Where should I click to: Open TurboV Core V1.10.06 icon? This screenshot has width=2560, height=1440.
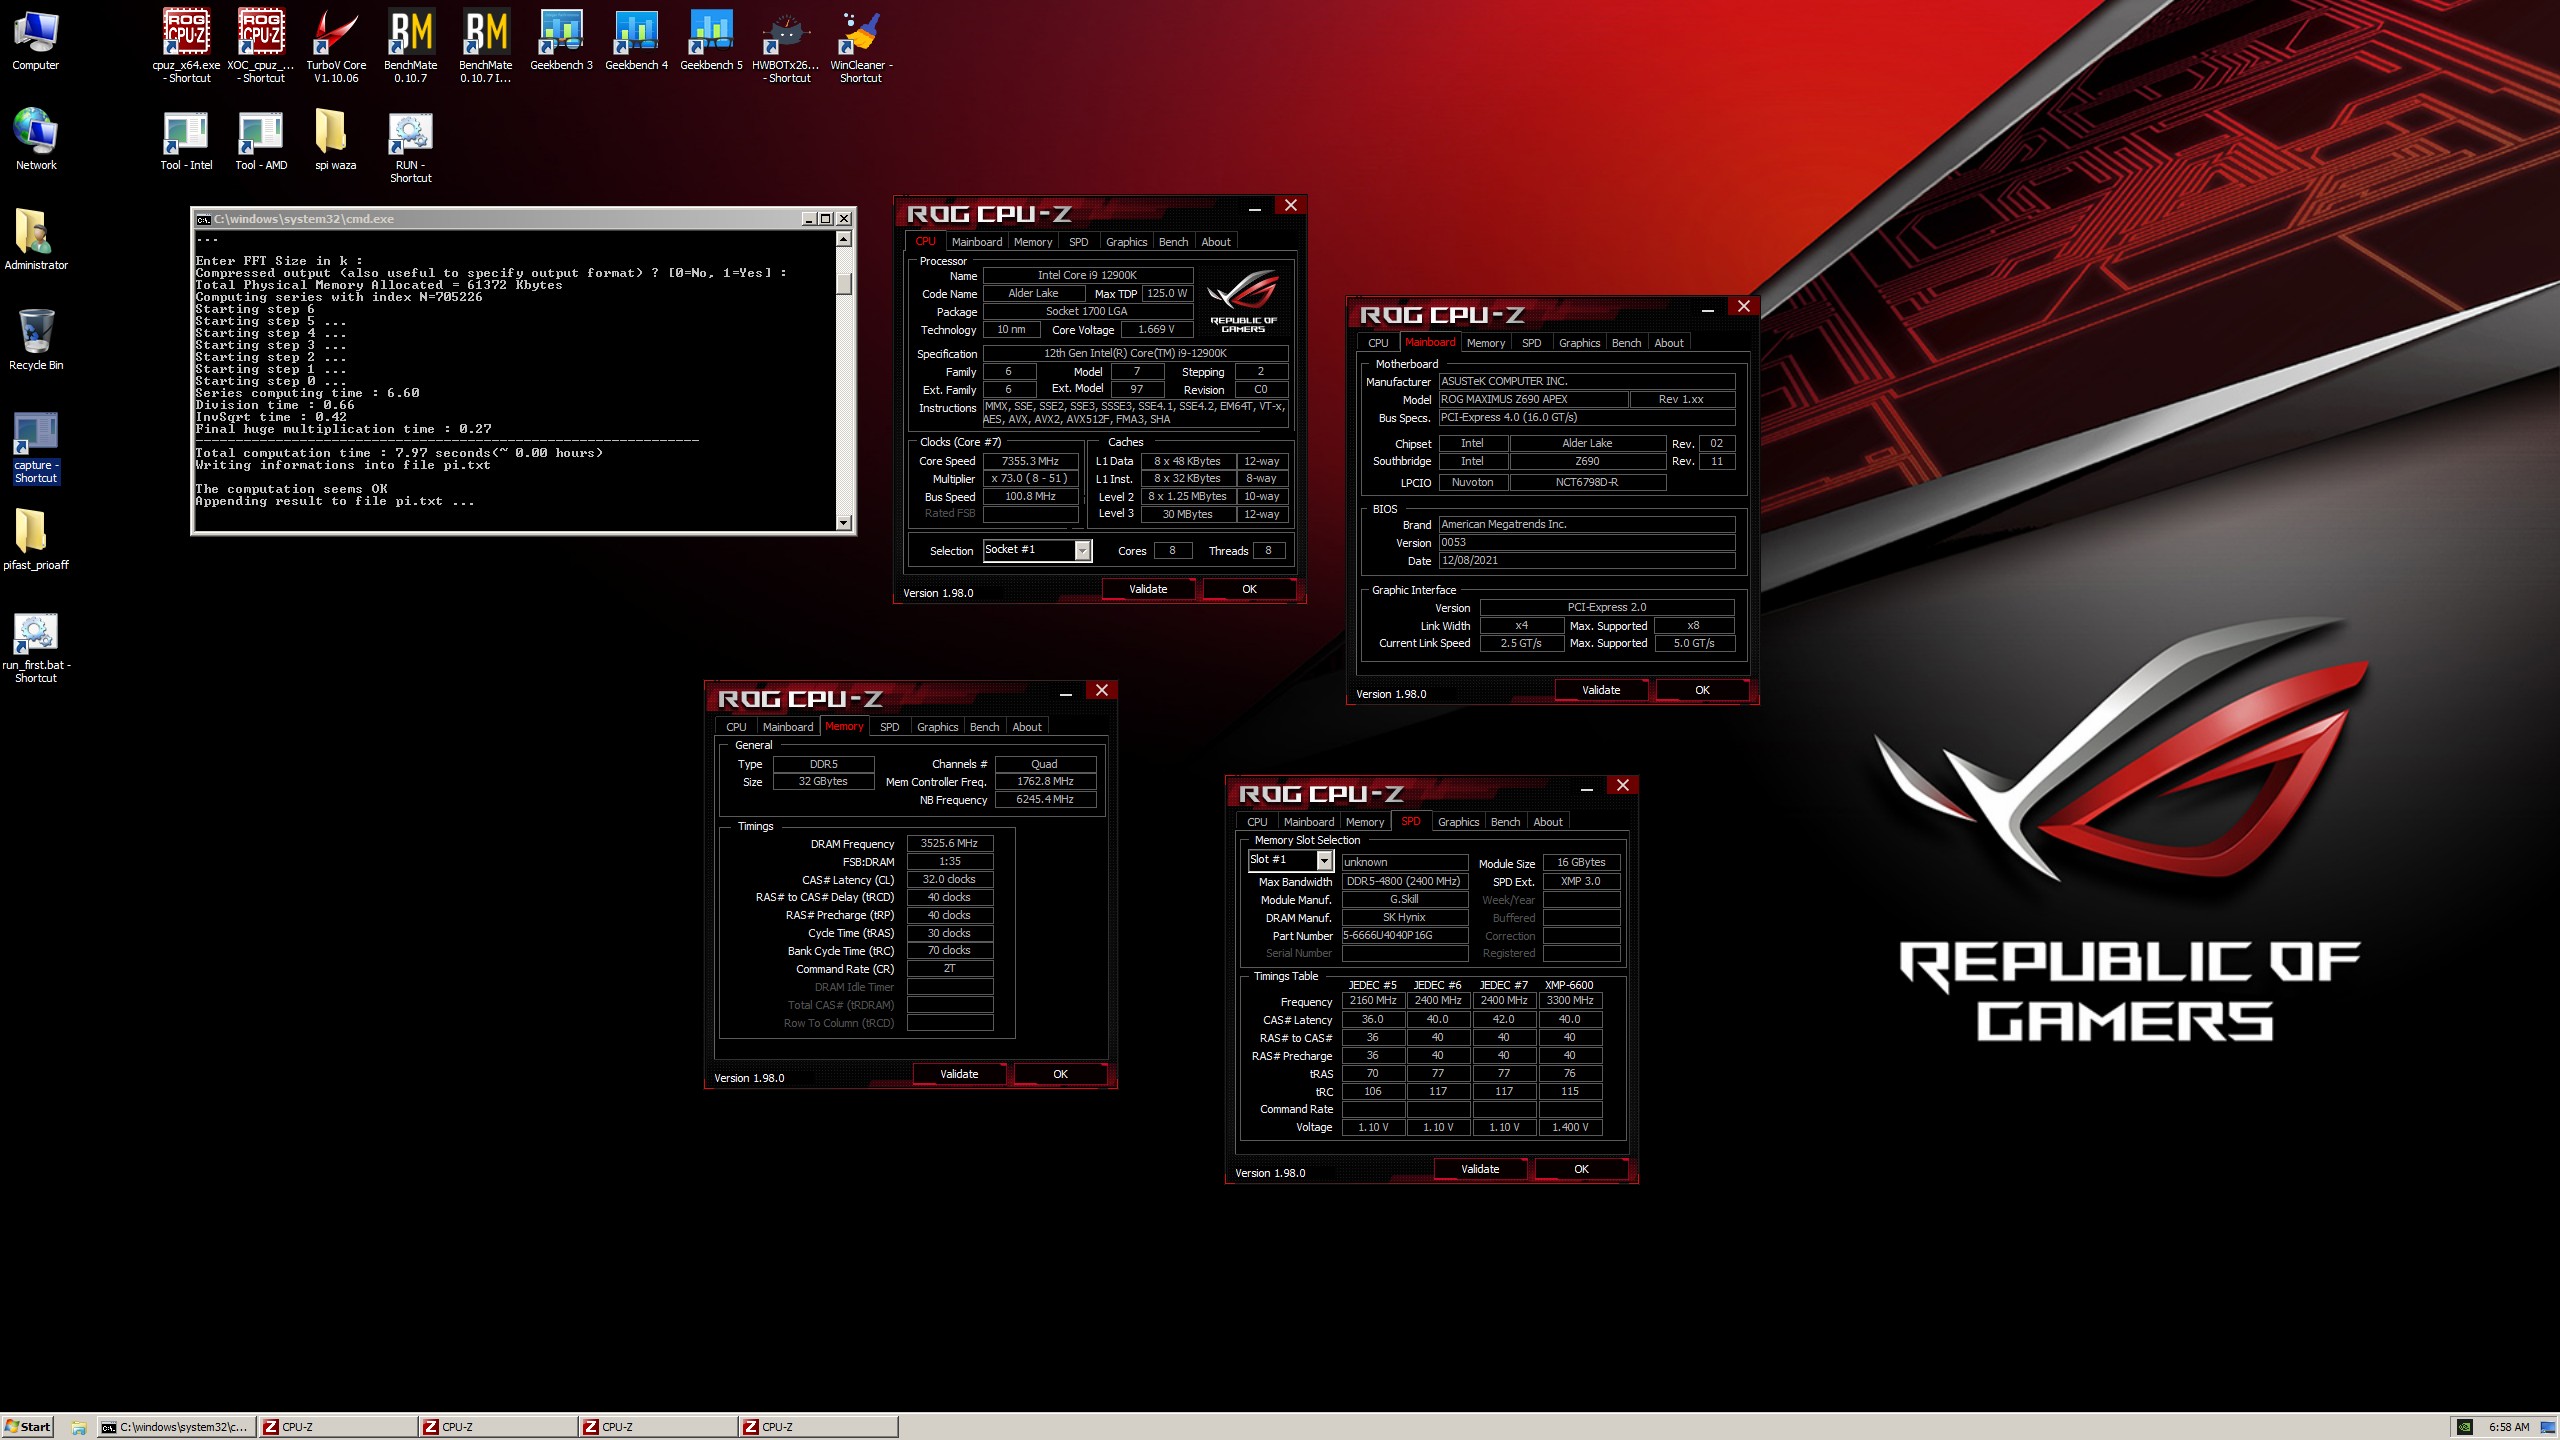336,45
